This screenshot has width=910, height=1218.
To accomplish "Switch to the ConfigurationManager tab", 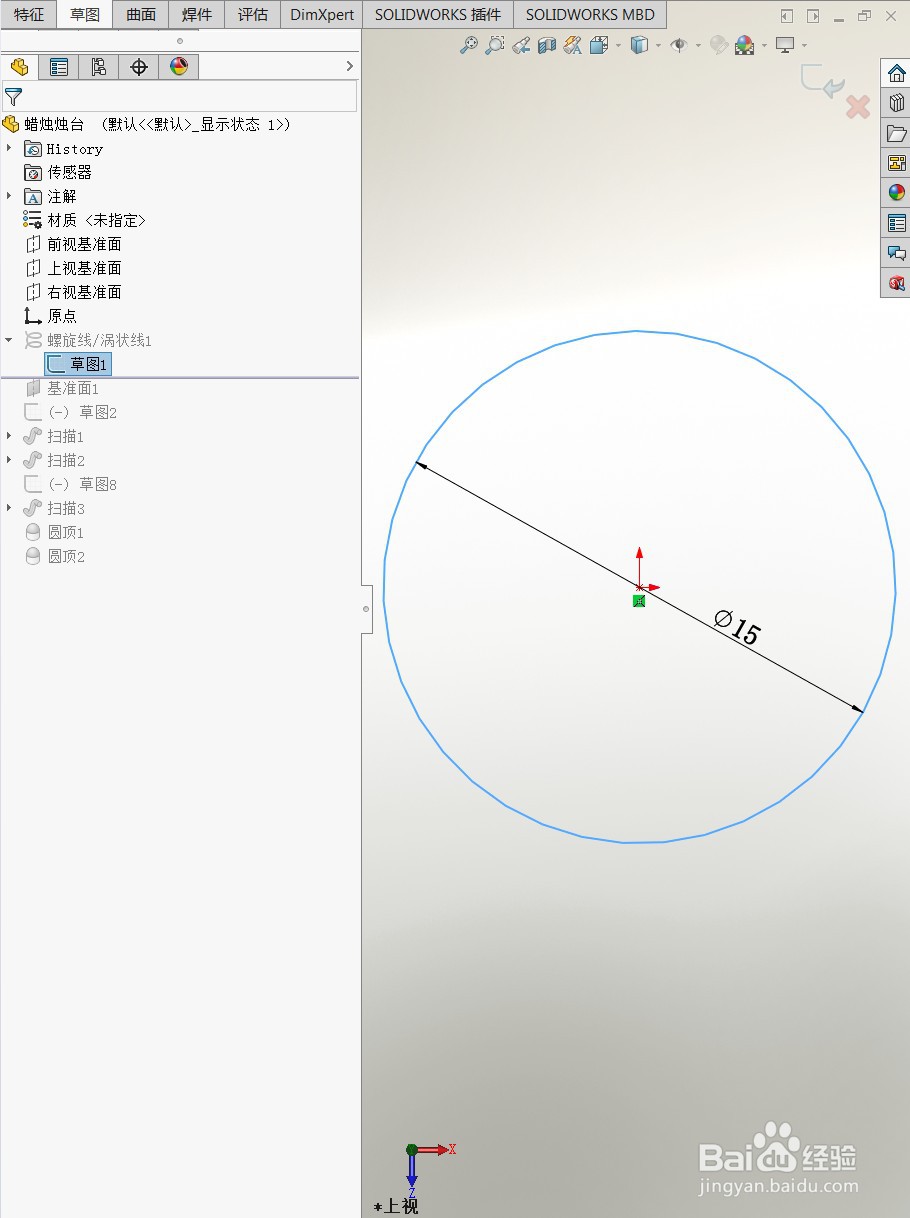I will [x=99, y=67].
